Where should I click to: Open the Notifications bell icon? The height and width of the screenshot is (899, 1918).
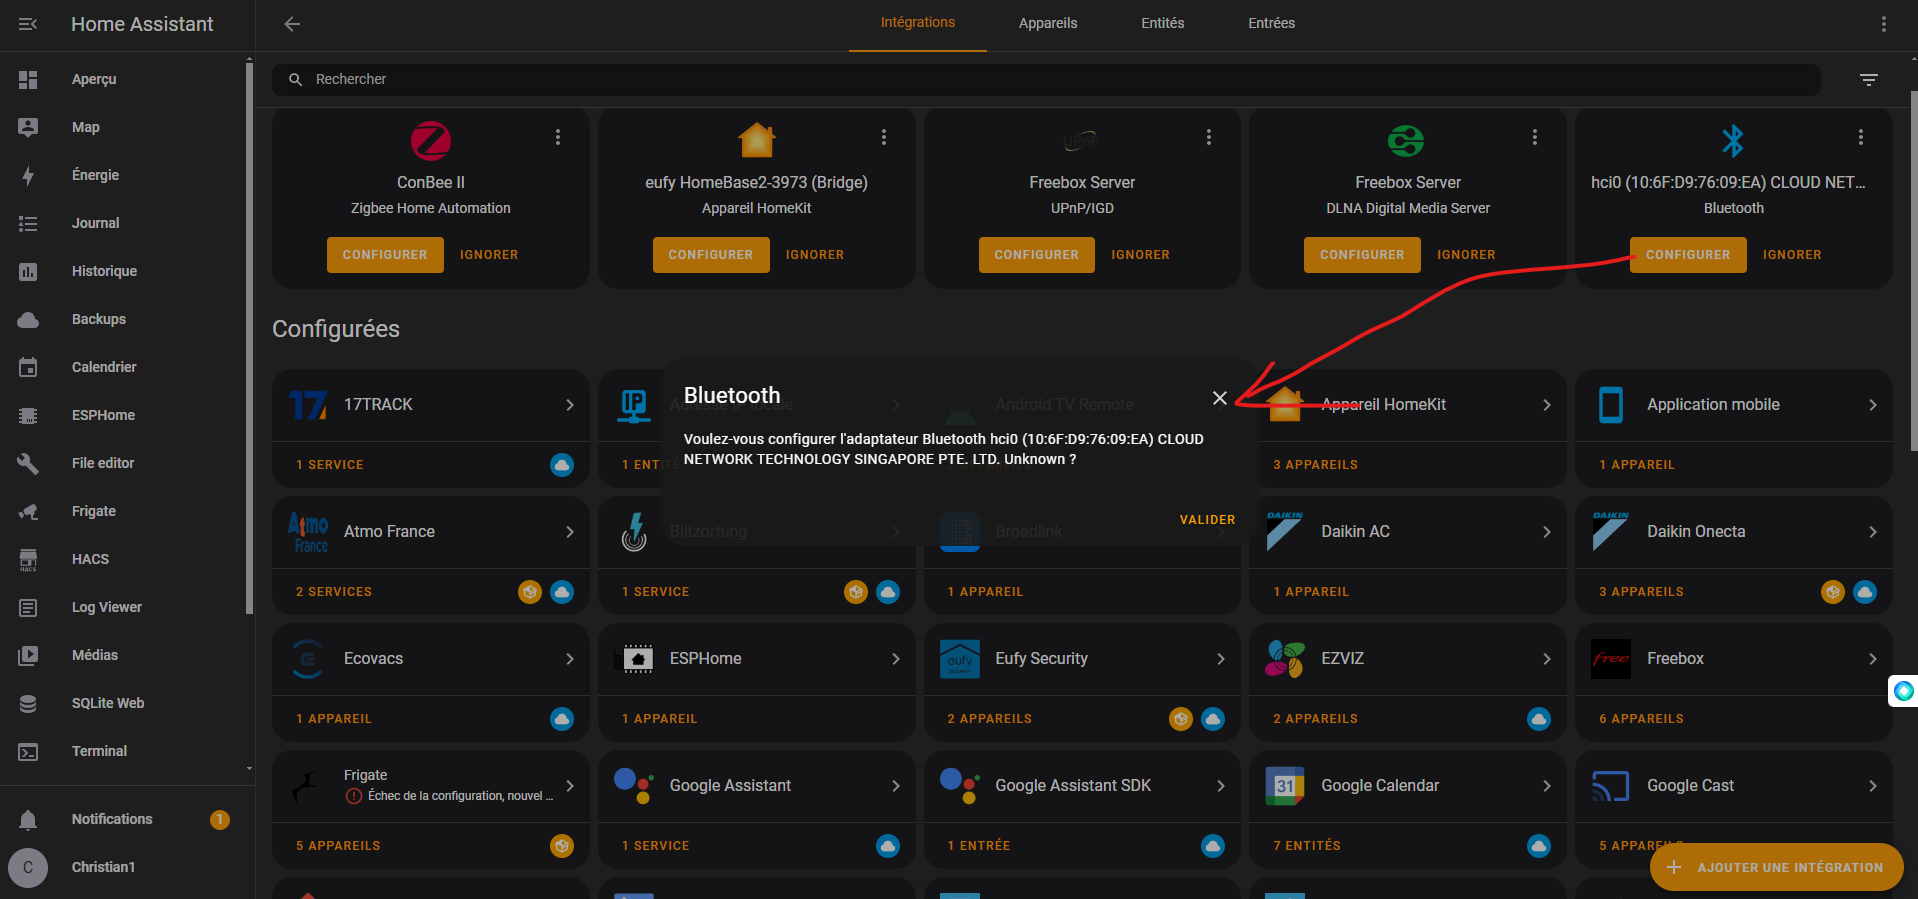click(28, 819)
